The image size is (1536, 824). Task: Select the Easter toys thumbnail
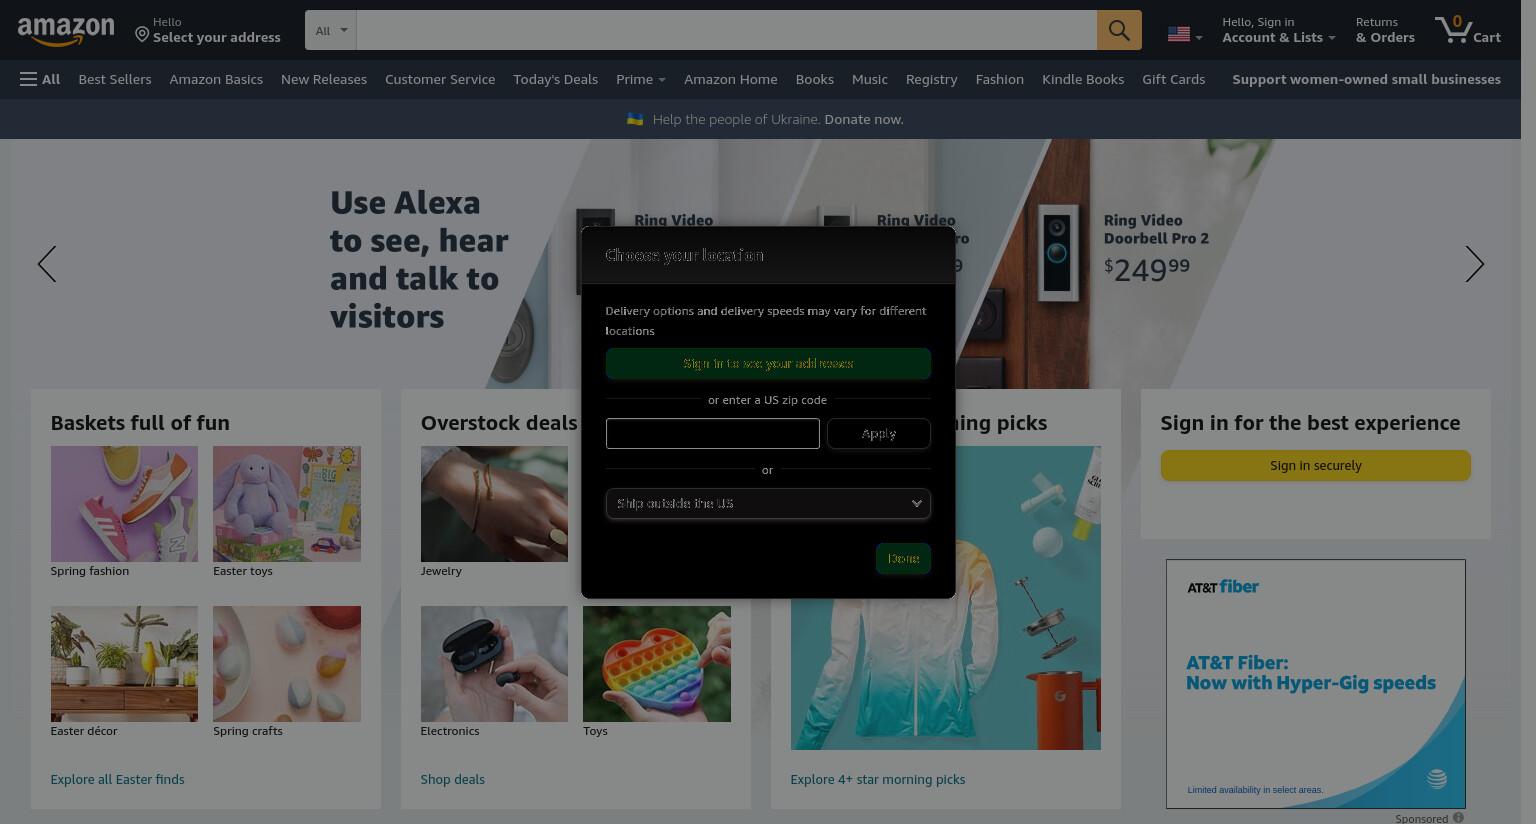[287, 504]
